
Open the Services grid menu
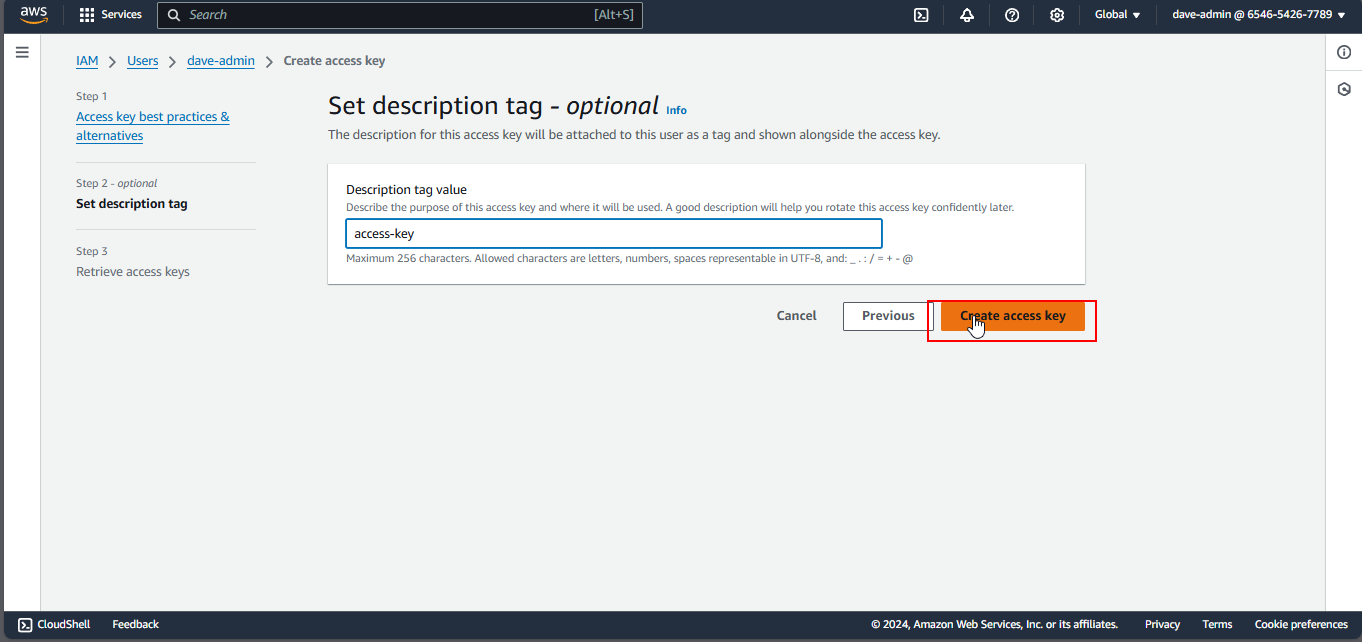click(110, 15)
